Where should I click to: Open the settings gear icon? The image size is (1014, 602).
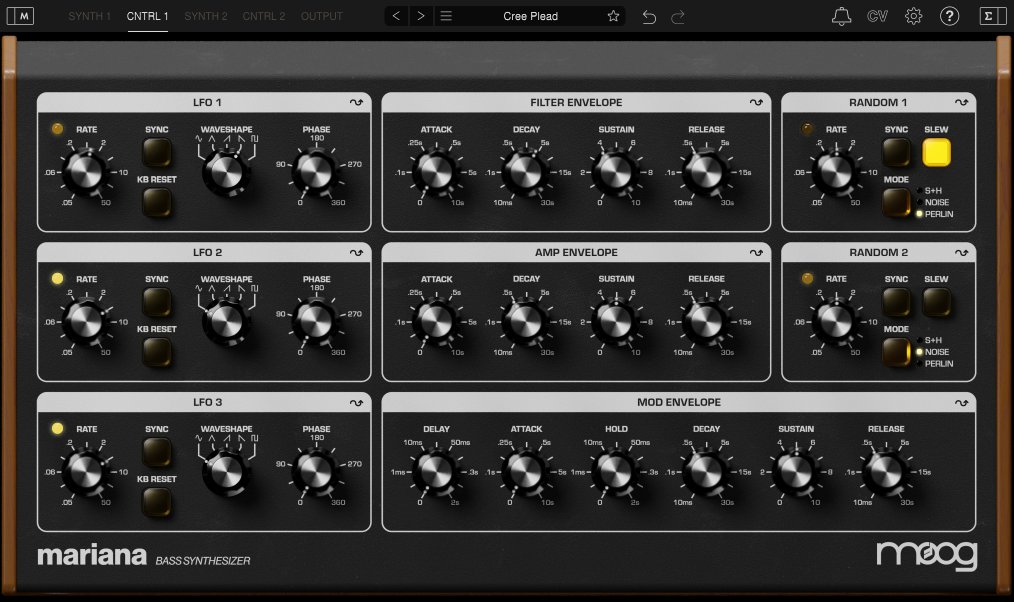point(913,16)
